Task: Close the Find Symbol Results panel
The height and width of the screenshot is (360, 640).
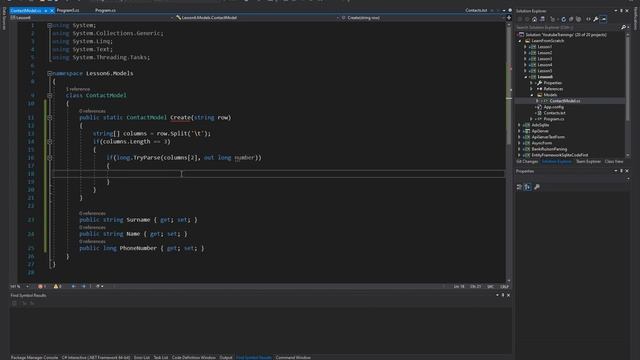Action: point(508,295)
